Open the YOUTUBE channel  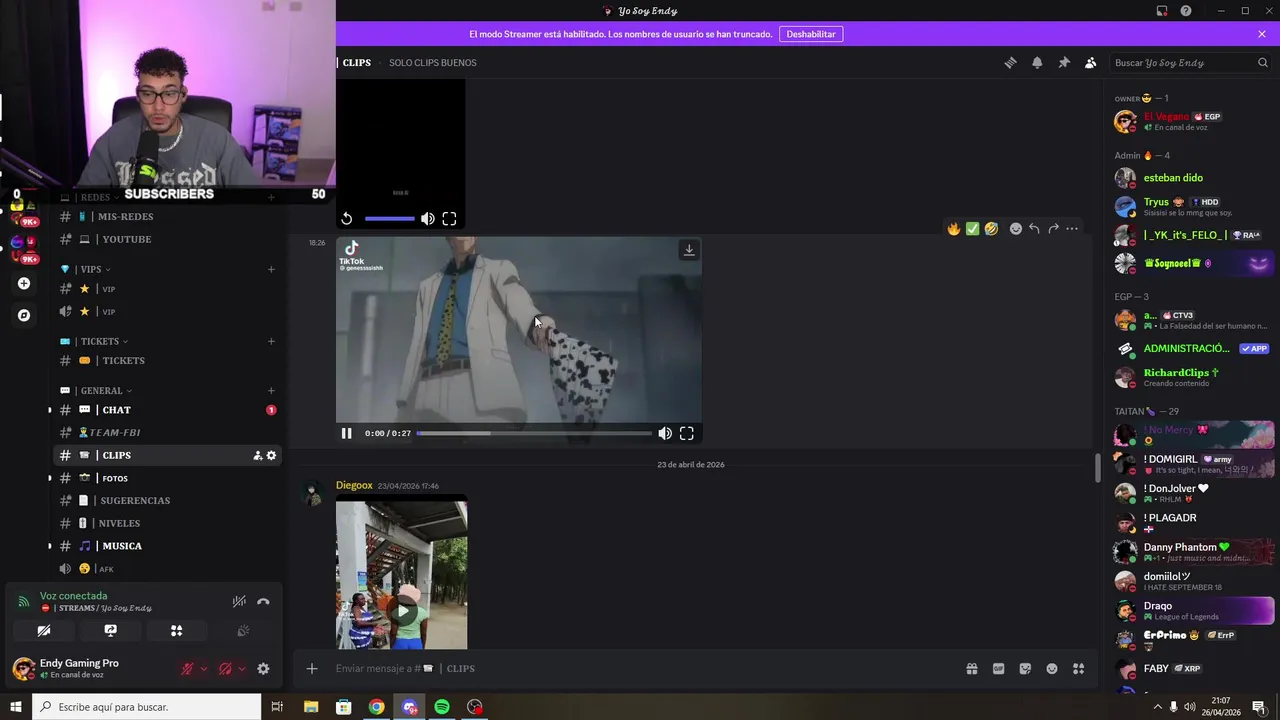coord(166,239)
